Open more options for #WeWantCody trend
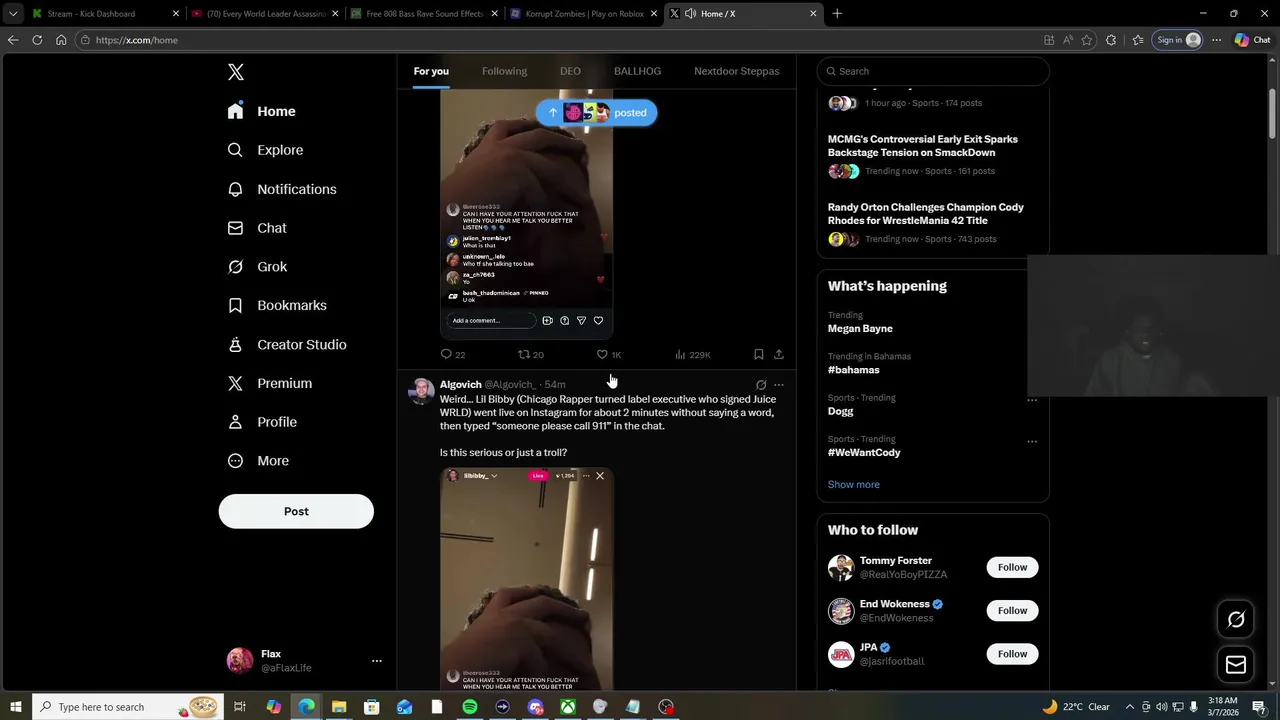1280x720 pixels. click(x=1032, y=441)
